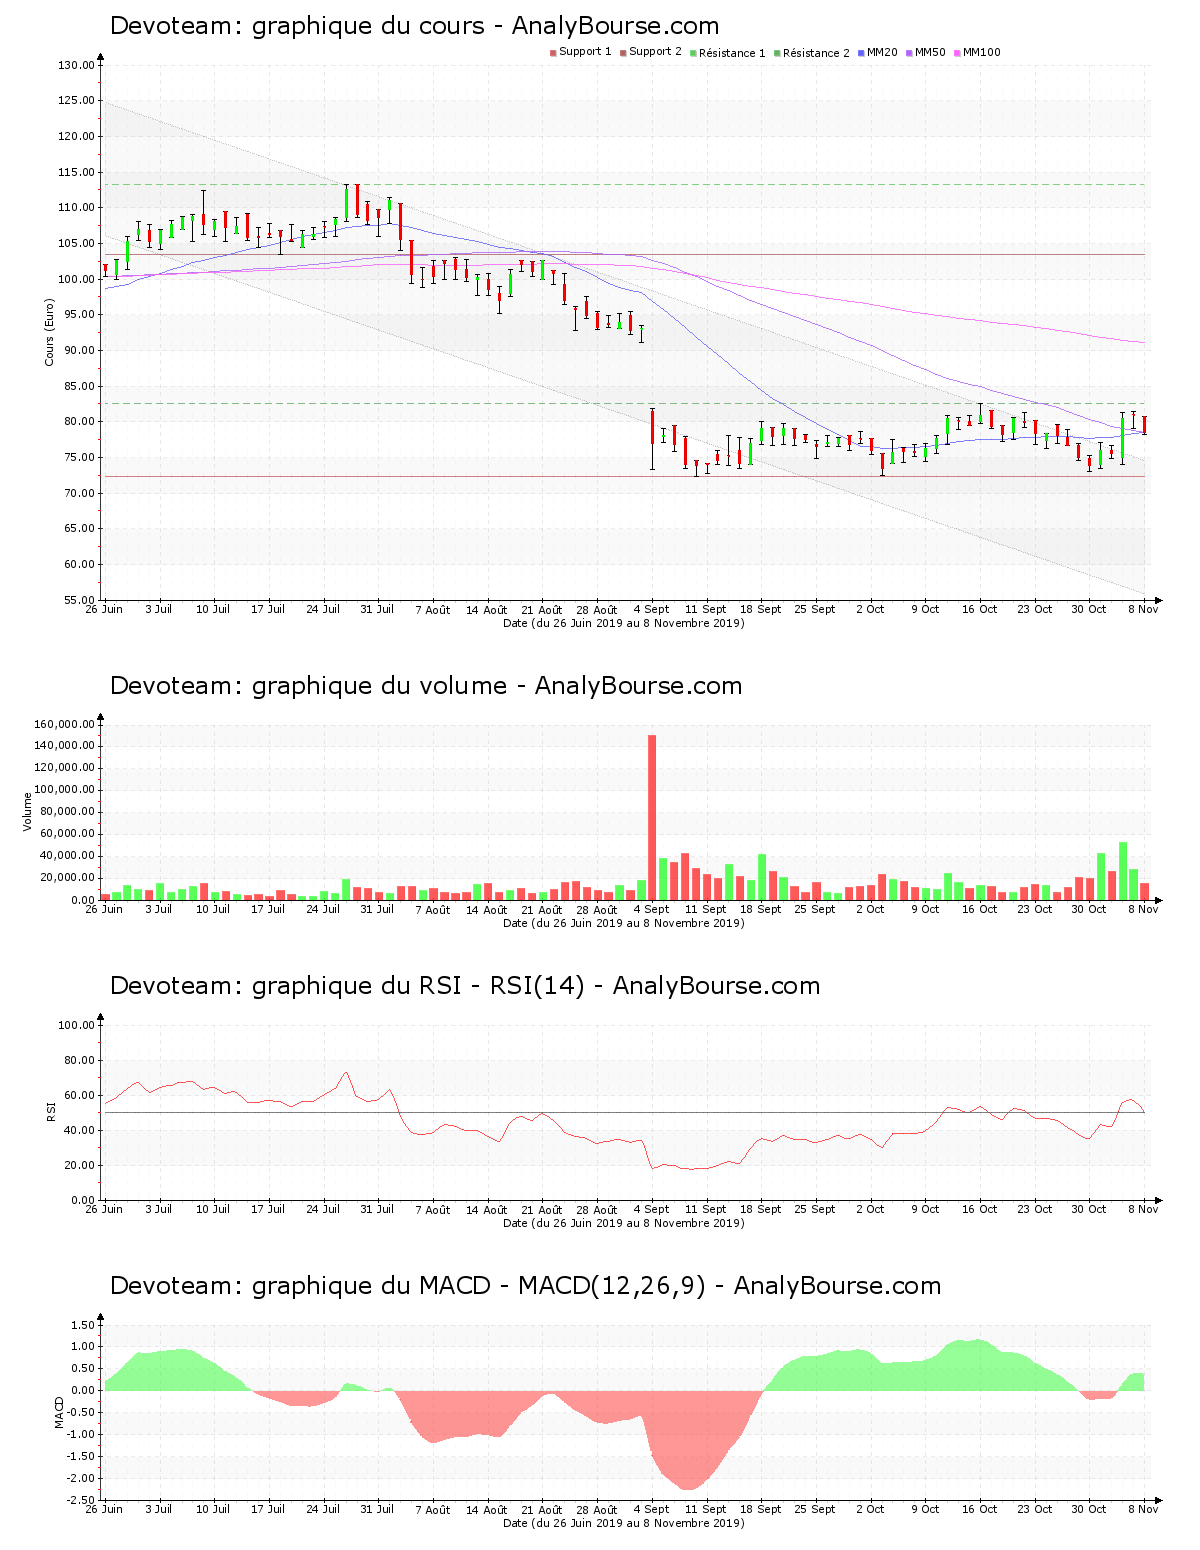Click the '31 Juil' date under volume chart
This screenshot has height=1550, width=1200.
pos(378,909)
